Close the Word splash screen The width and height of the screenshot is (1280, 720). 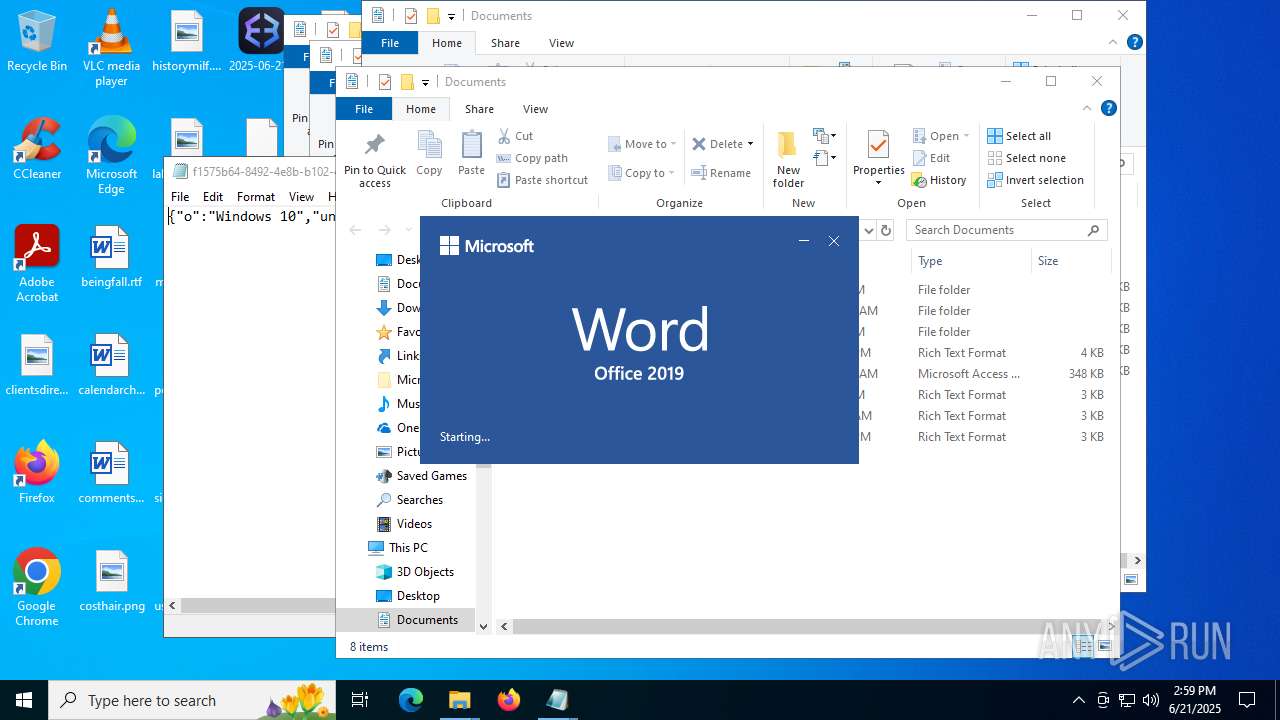click(x=834, y=241)
